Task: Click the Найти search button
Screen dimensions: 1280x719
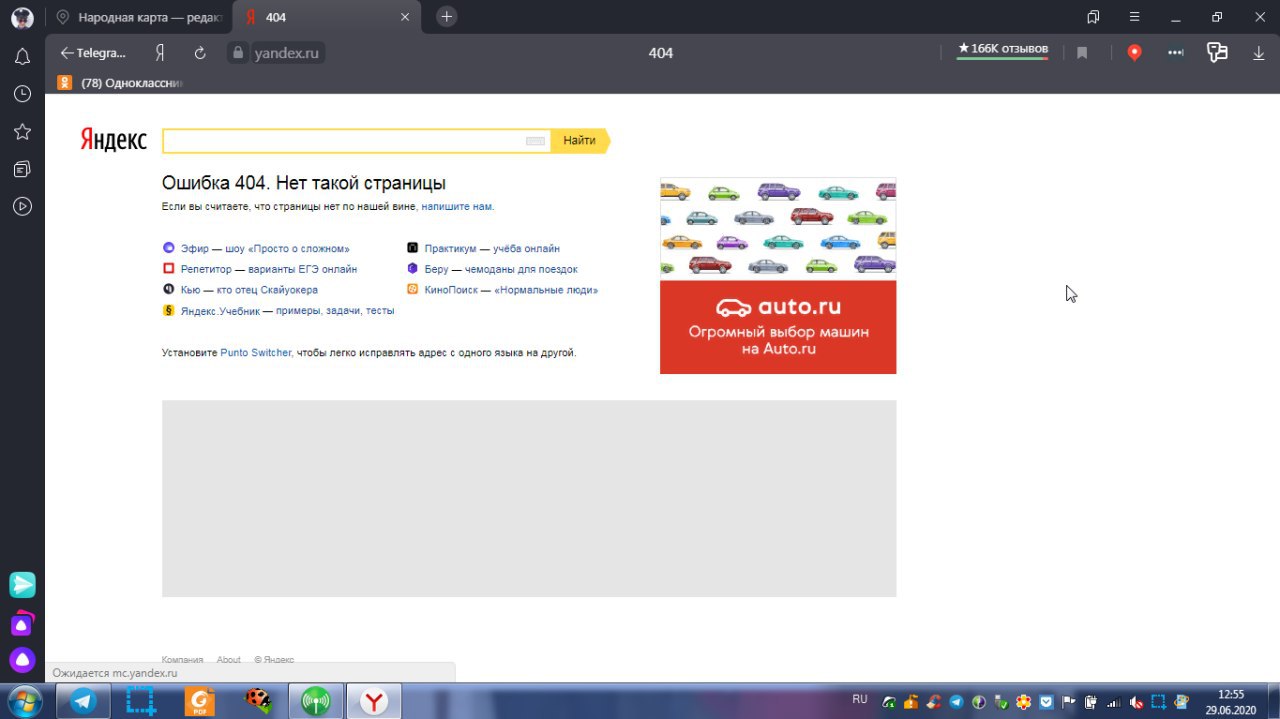Action: 580,141
